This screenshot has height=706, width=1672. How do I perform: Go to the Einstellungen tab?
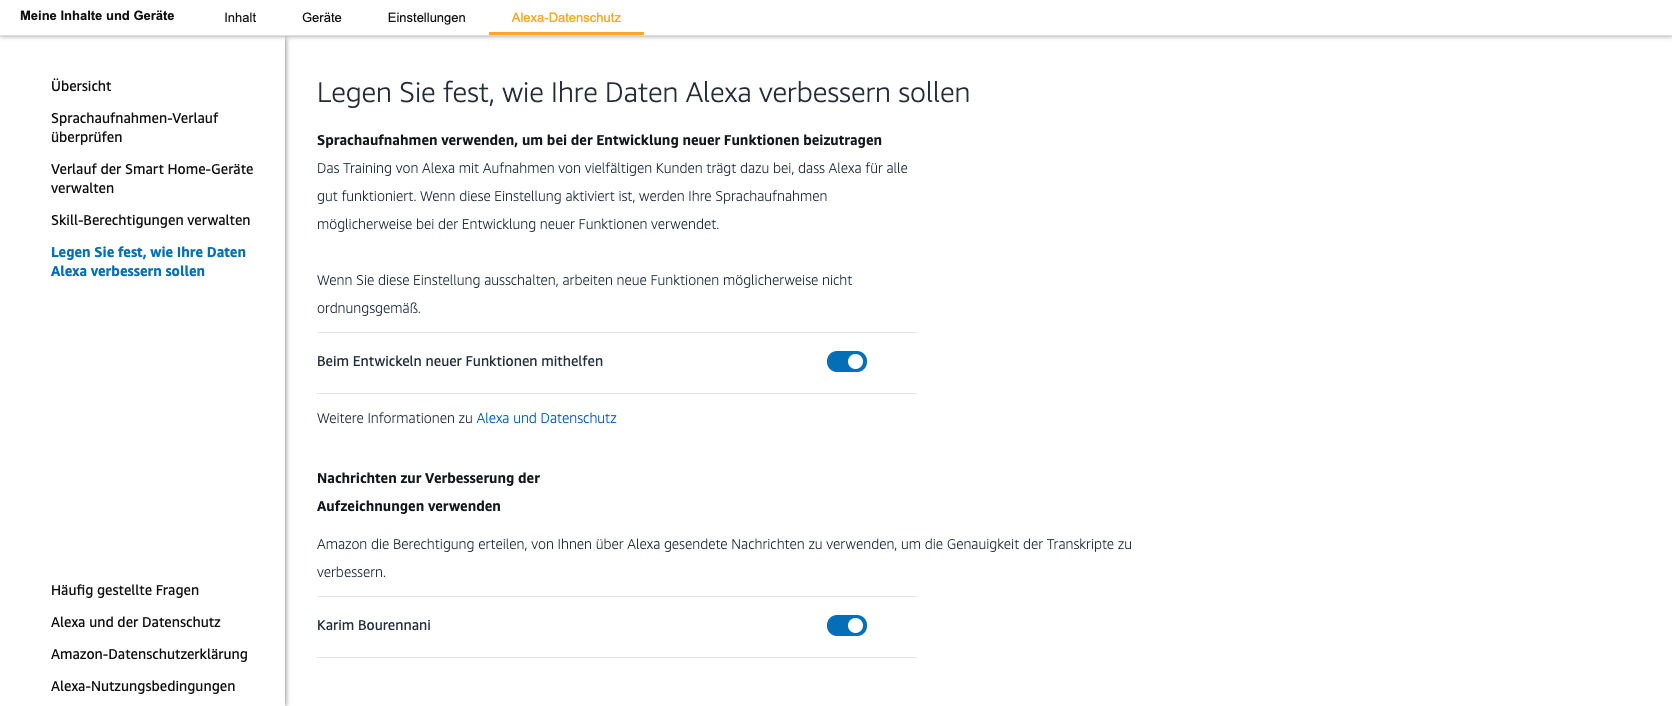(x=426, y=18)
